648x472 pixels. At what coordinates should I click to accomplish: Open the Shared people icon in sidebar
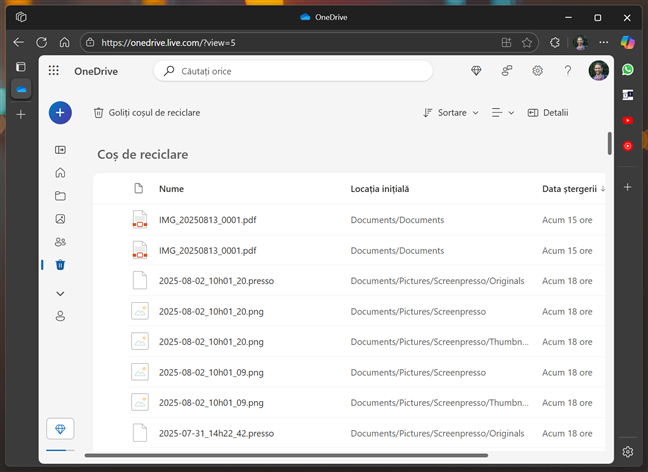click(60, 242)
